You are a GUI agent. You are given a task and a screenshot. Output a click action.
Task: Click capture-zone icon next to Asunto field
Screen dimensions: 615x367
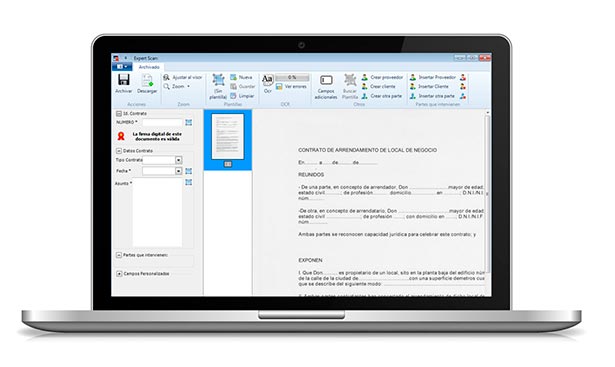point(189,182)
